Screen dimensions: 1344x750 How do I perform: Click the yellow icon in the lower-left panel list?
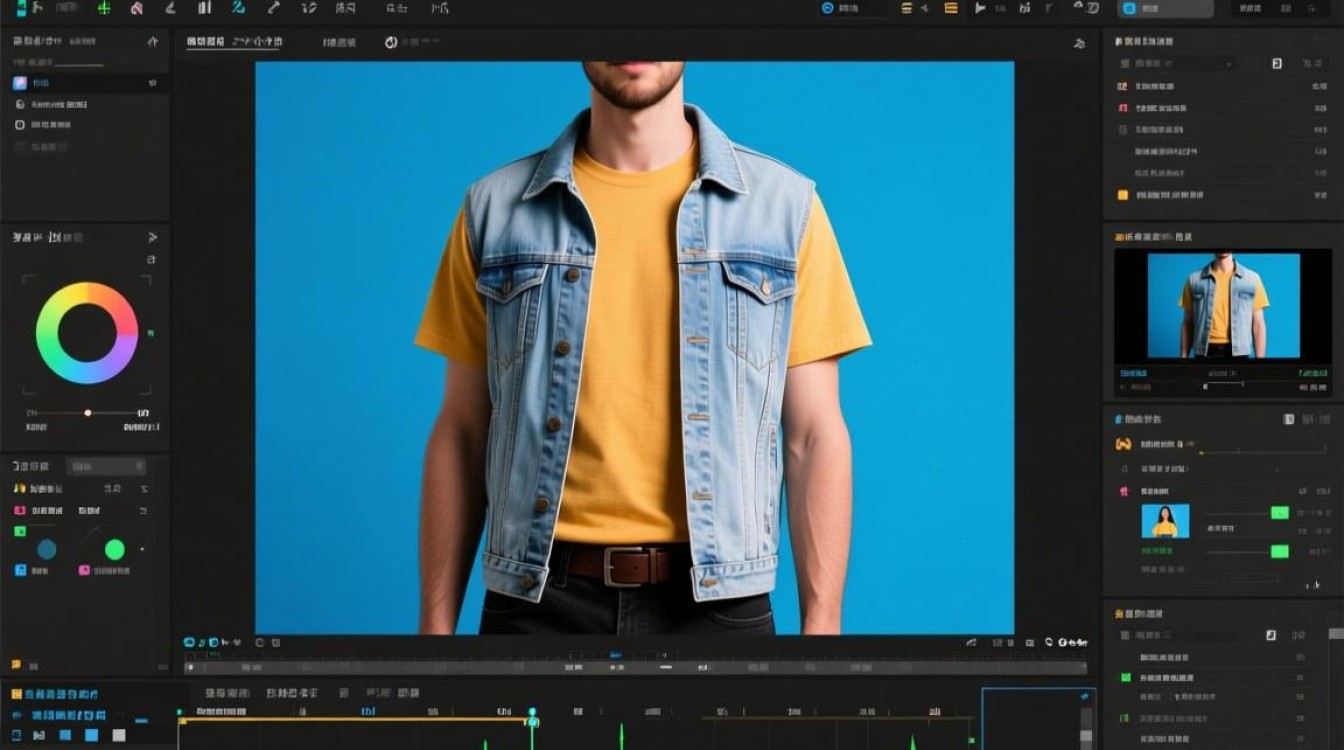(x=19, y=489)
